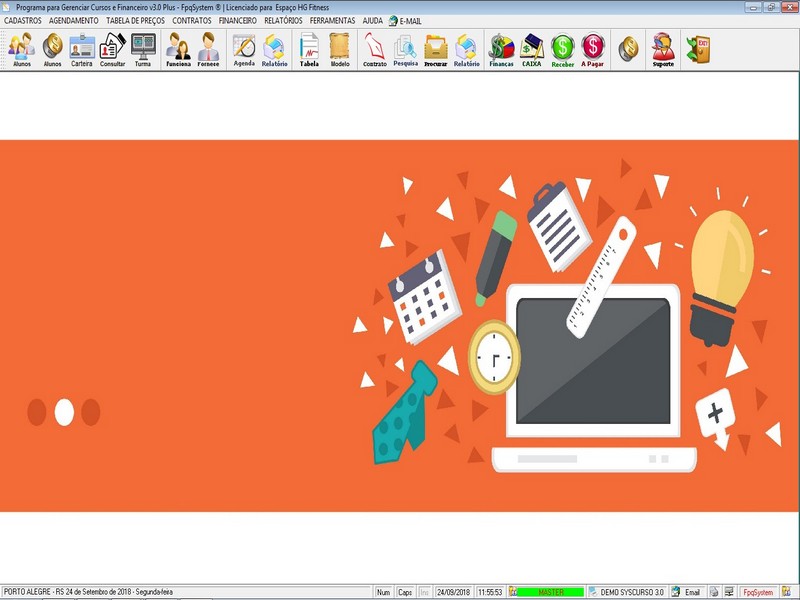Click the Pesquisa magnifier icon
Screen dimensions: 800x600
click(x=406, y=49)
